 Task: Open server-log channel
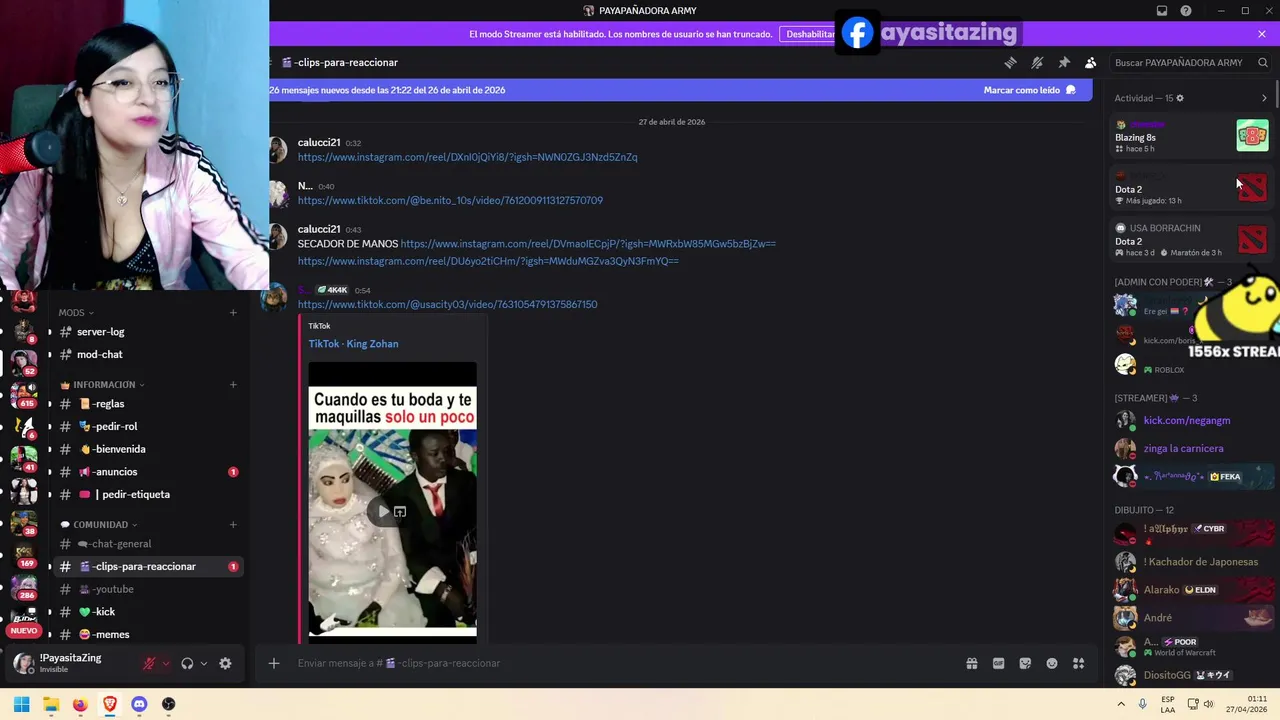pos(148,332)
